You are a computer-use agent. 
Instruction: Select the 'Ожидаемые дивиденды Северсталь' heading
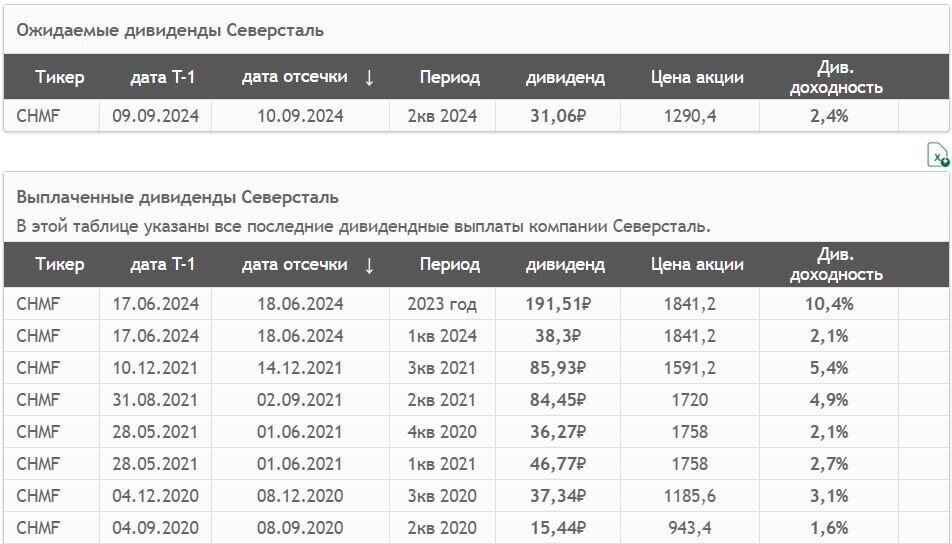click(x=170, y=30)
